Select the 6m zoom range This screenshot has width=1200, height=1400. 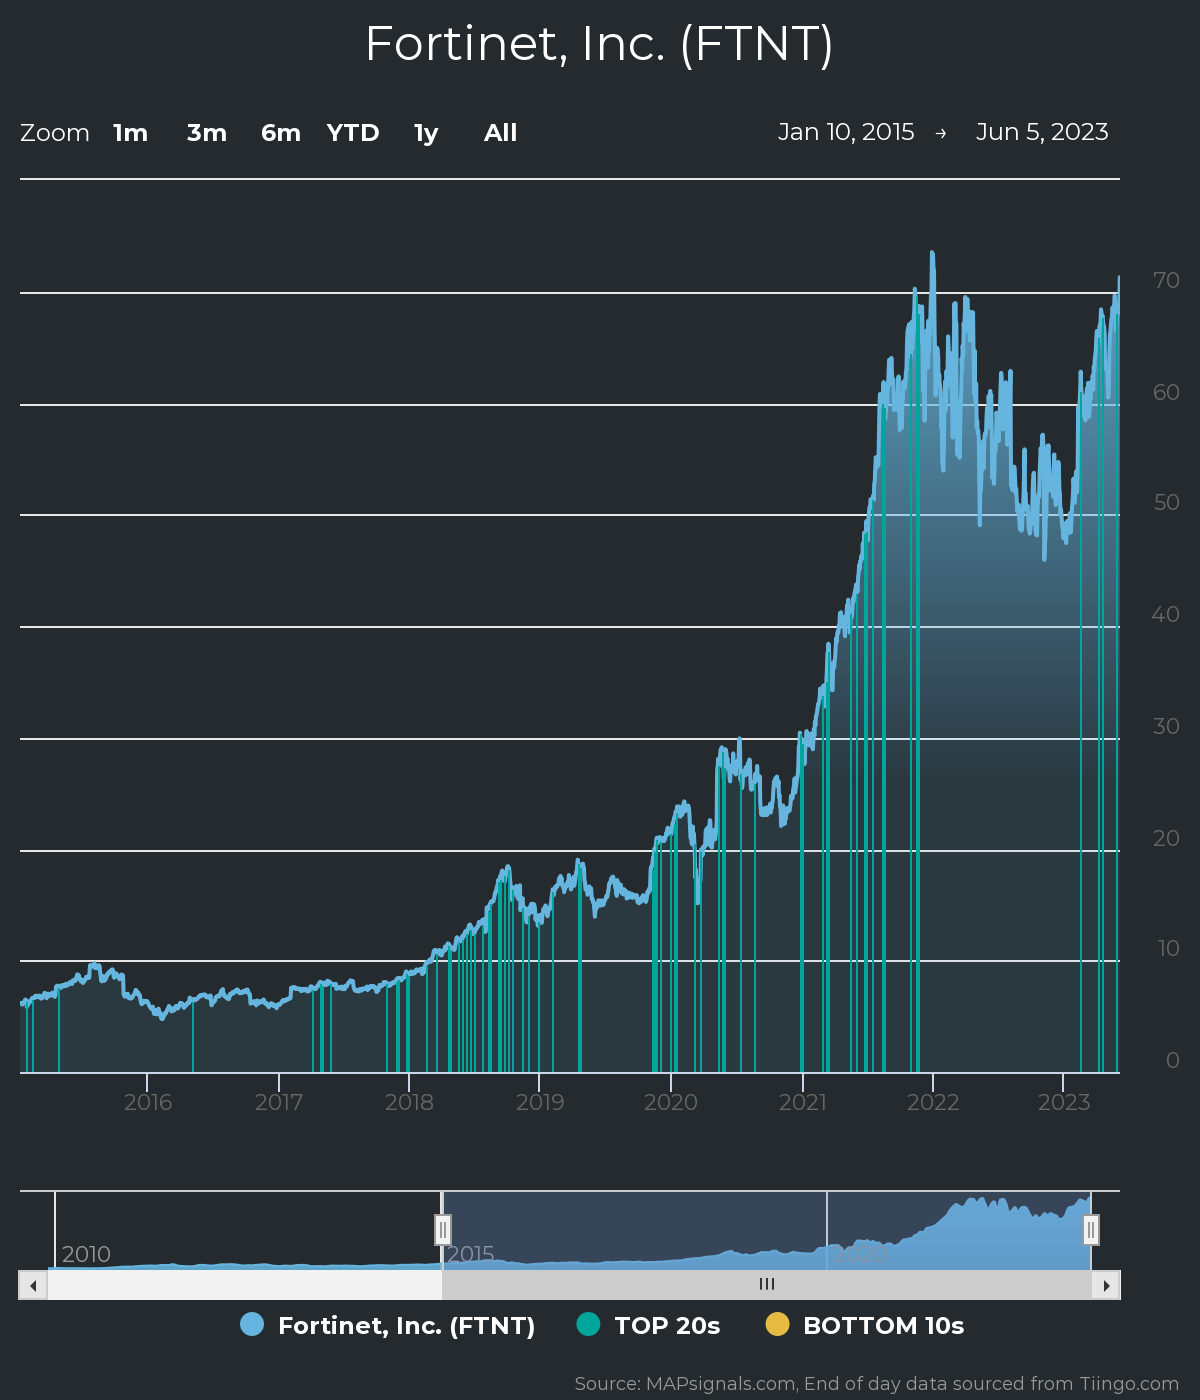coord(281,133)
